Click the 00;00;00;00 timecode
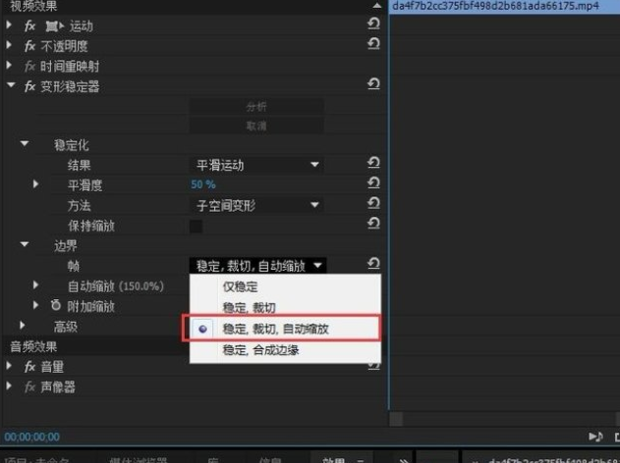The image size is (620, 463). (x=32, y=437)
